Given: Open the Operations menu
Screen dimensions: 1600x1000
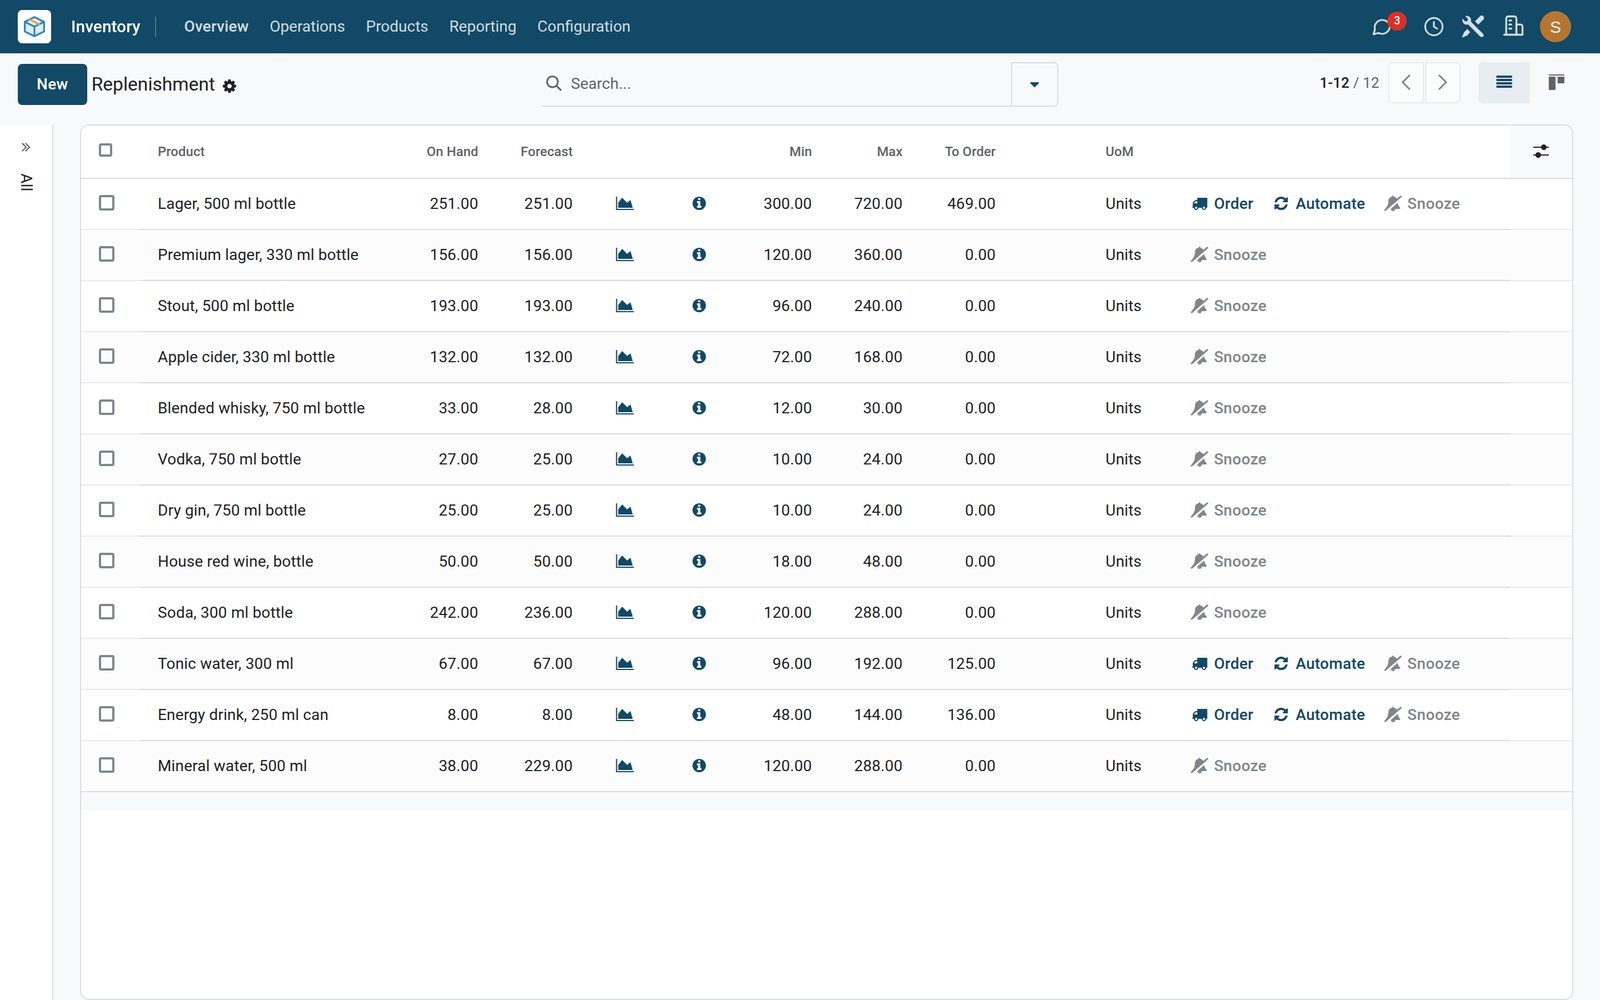Looking at the screenshot, I should click(307, 27).
